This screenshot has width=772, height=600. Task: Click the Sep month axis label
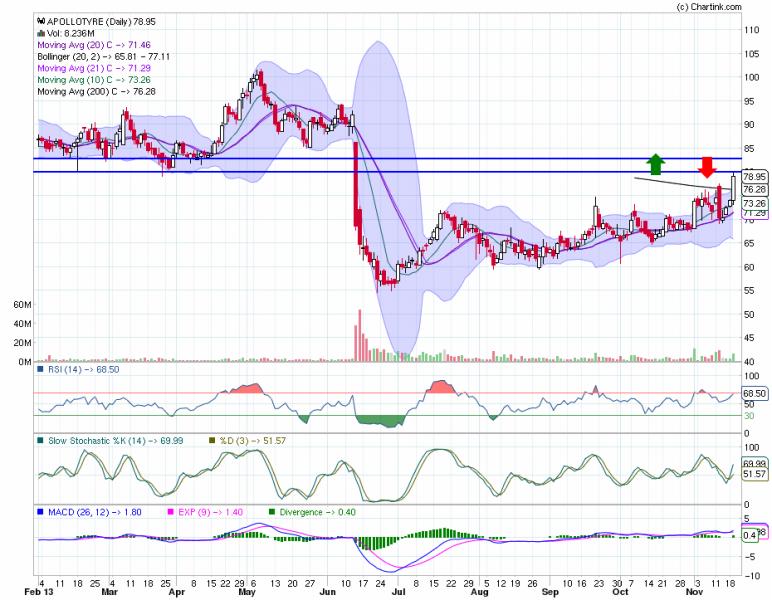pyautogui.click(x=550, y=592)
